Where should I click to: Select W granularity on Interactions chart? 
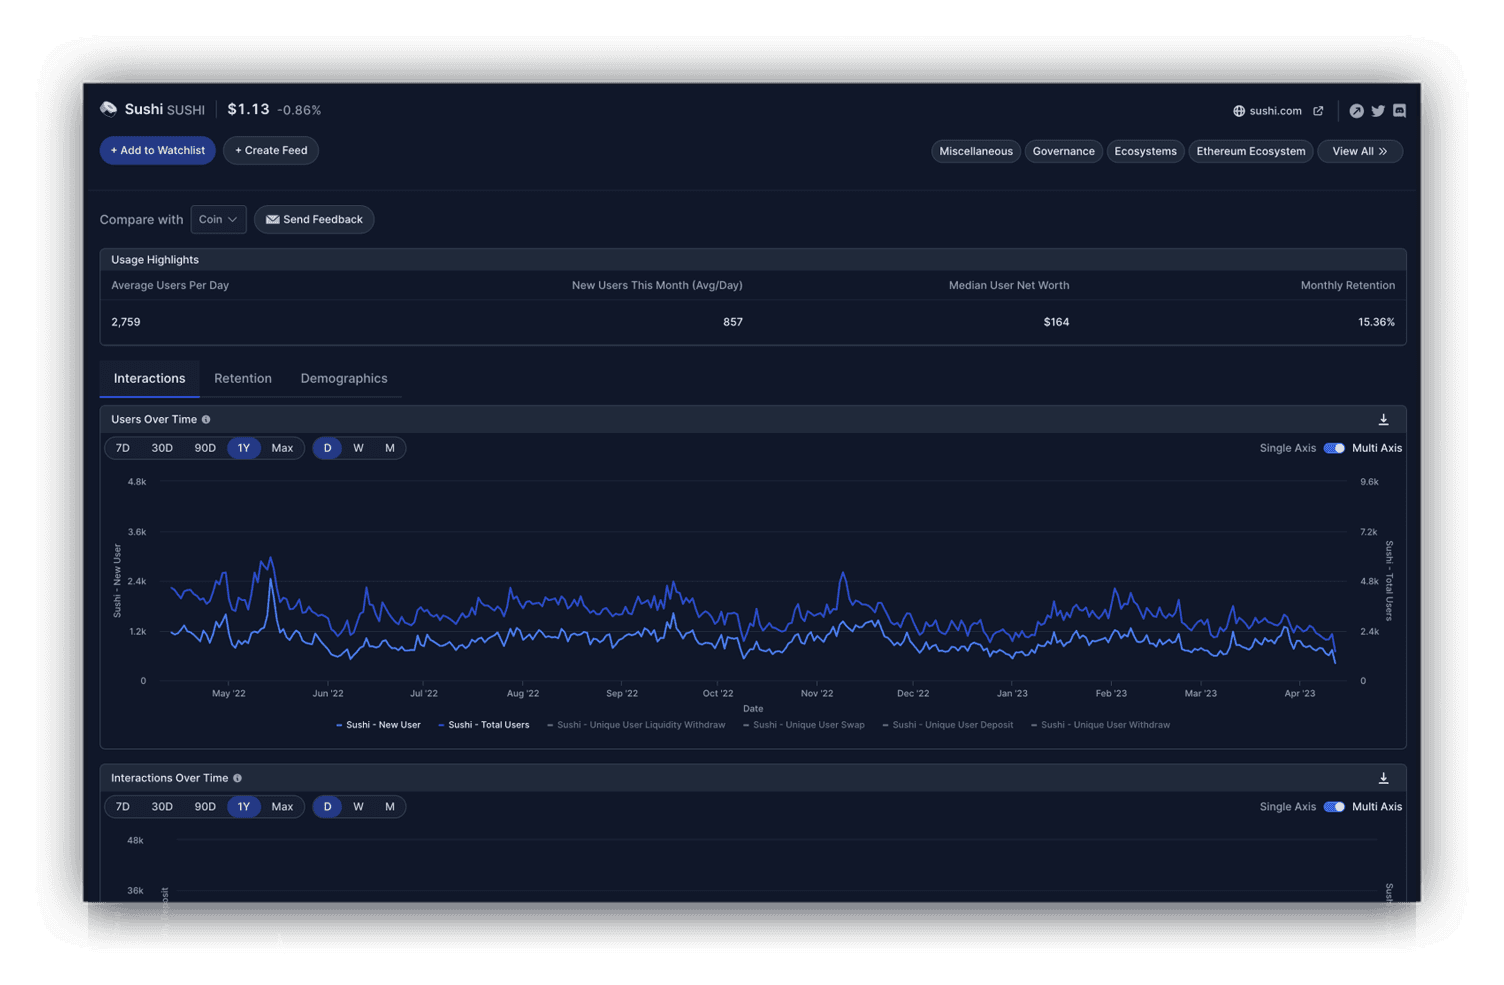tap(358, 807)
